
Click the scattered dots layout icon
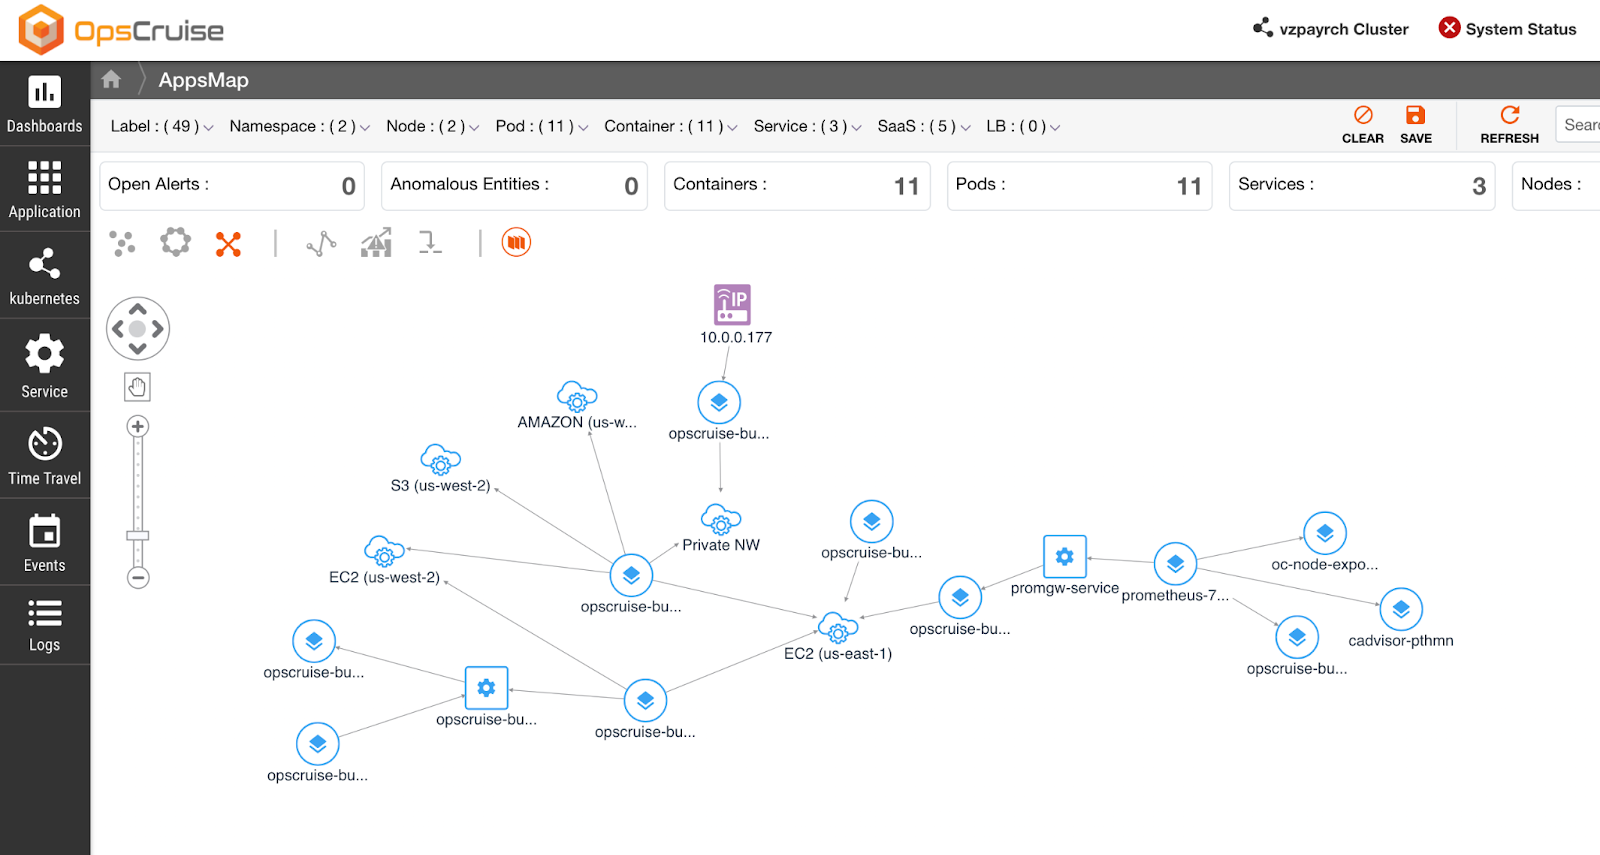(122, 243)
